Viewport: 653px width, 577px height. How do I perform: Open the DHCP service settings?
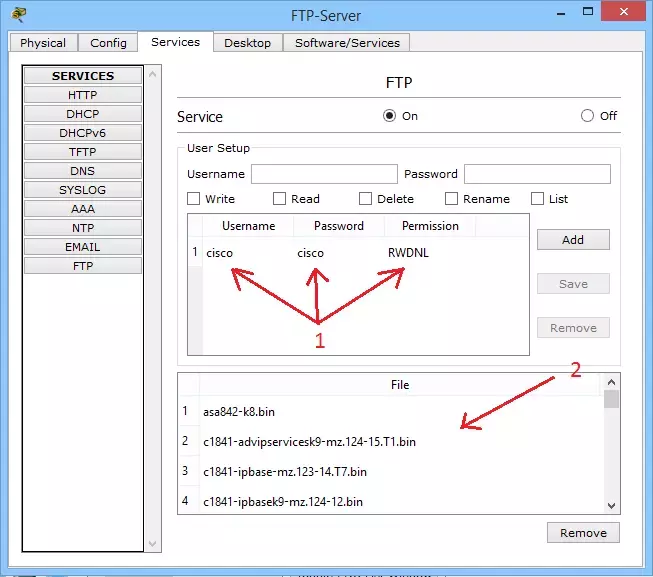pos(83,114)
